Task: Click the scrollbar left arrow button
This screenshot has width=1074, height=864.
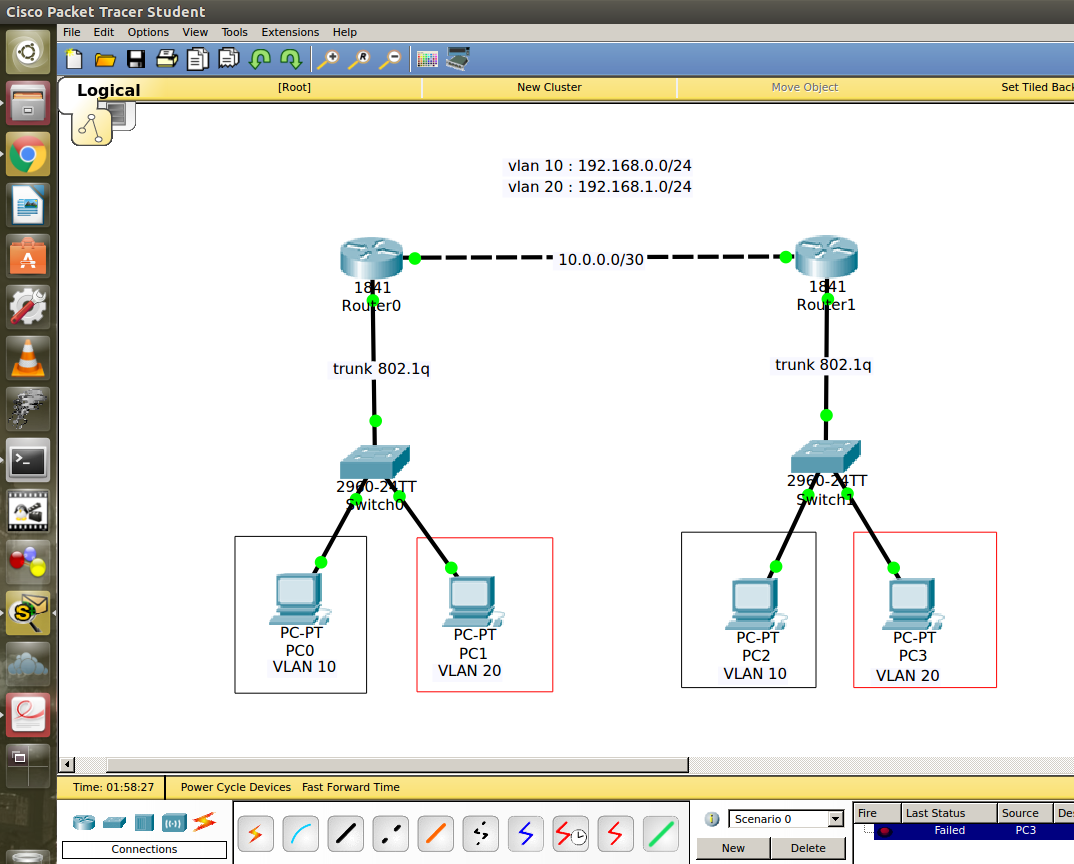Action: point(67,765)
